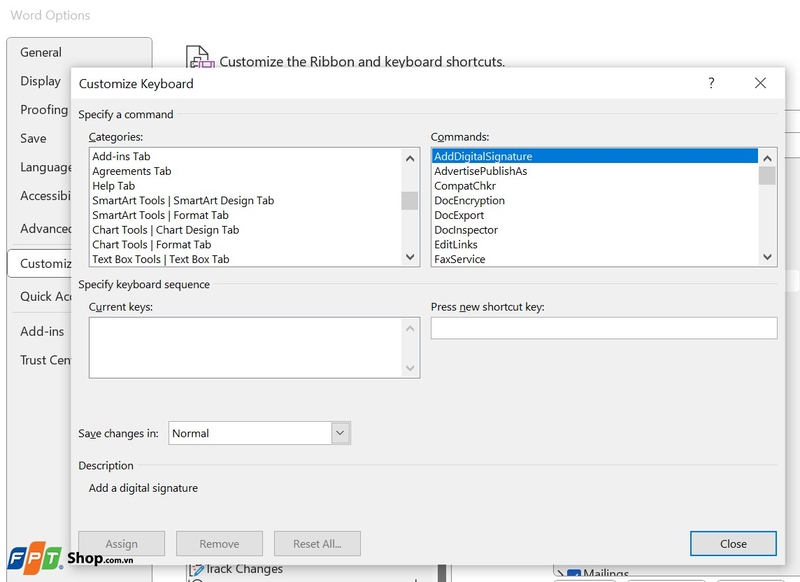Close the Customize Keyboard dialog with X

click(x=761, y=84)
